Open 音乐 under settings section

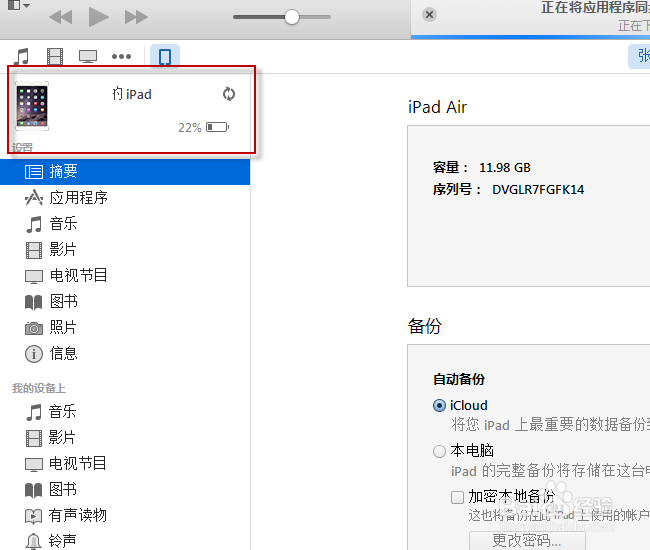125,224
